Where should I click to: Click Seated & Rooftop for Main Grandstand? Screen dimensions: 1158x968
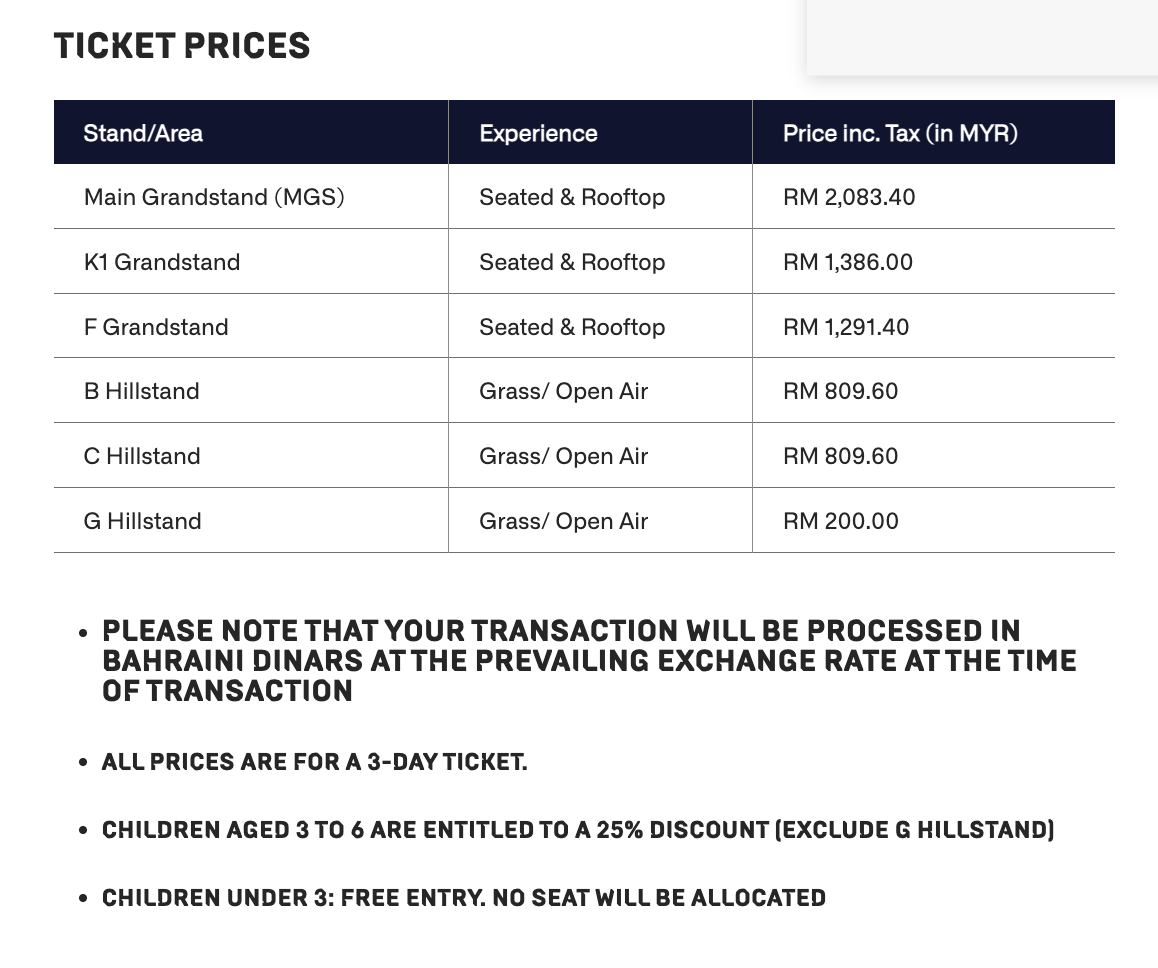click(572, 197)
